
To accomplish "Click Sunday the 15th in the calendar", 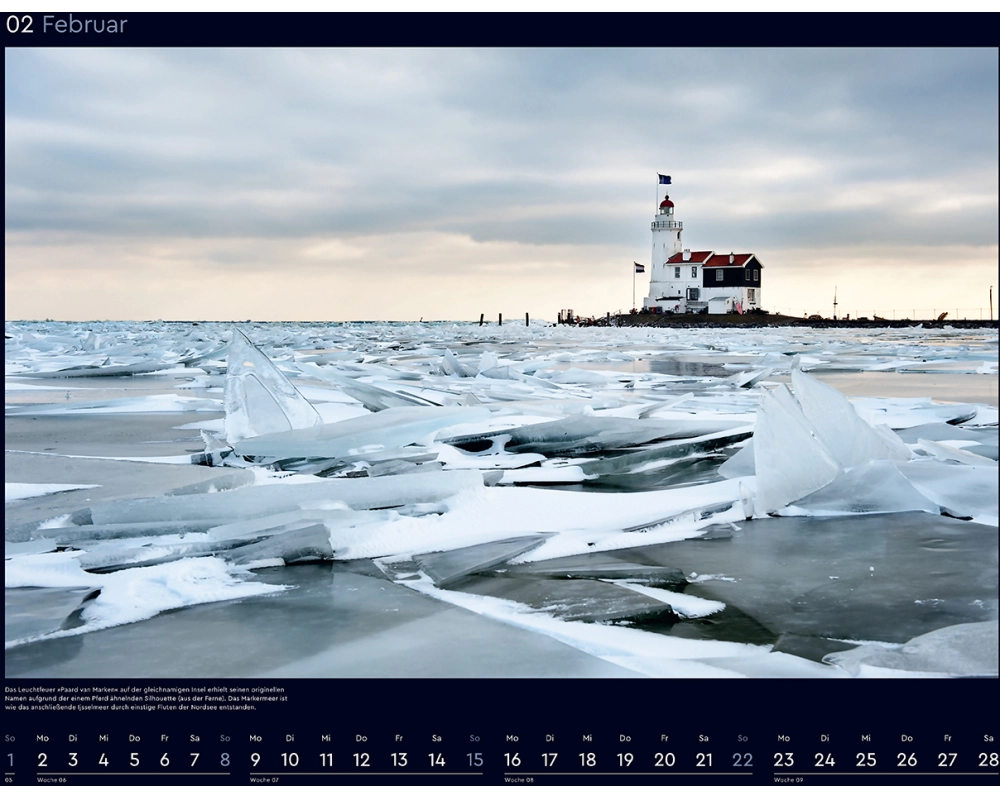I will (475, 760).
